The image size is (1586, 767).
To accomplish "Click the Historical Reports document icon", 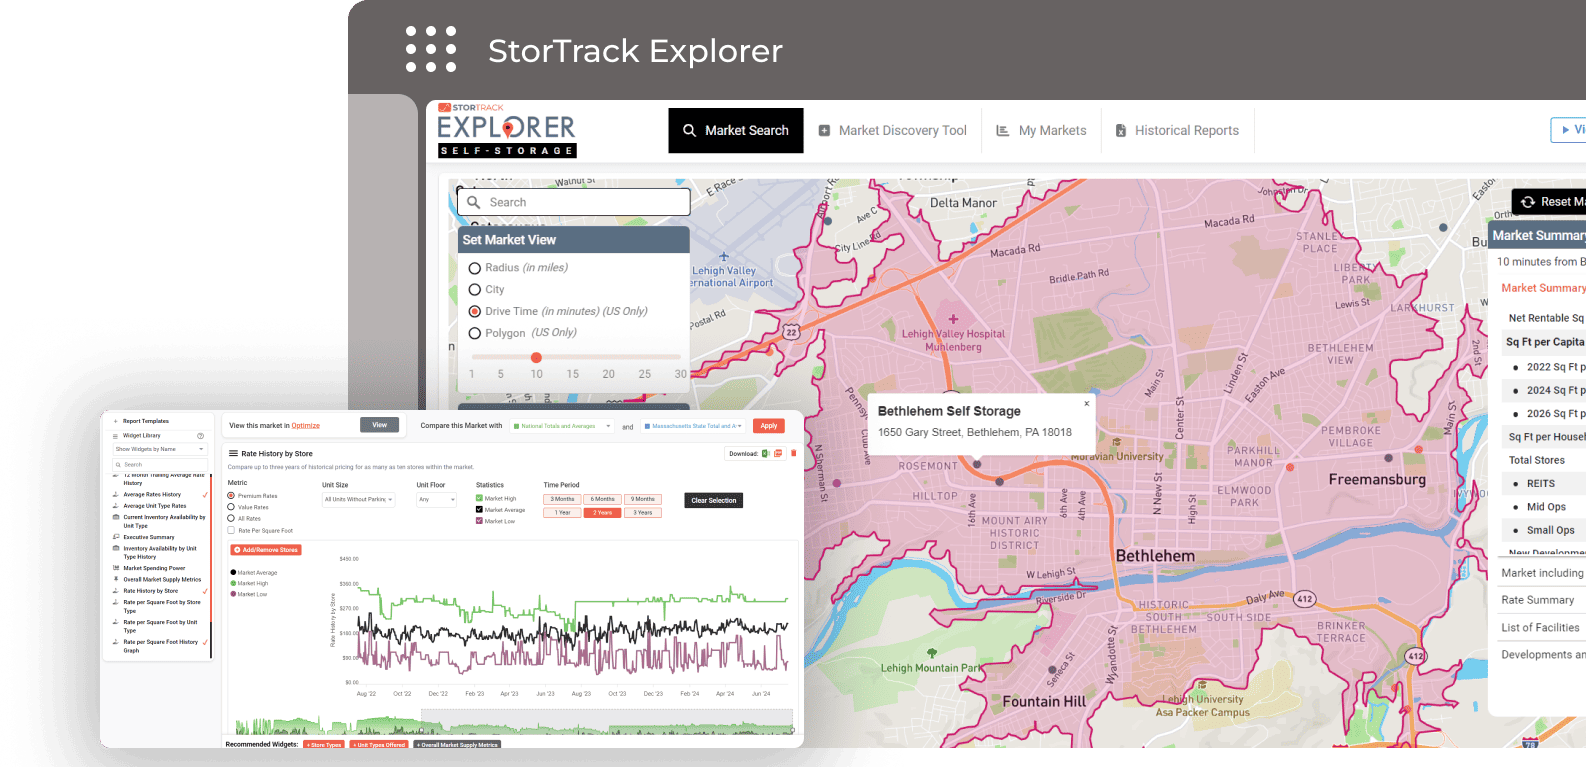I will click(1121, 131).
